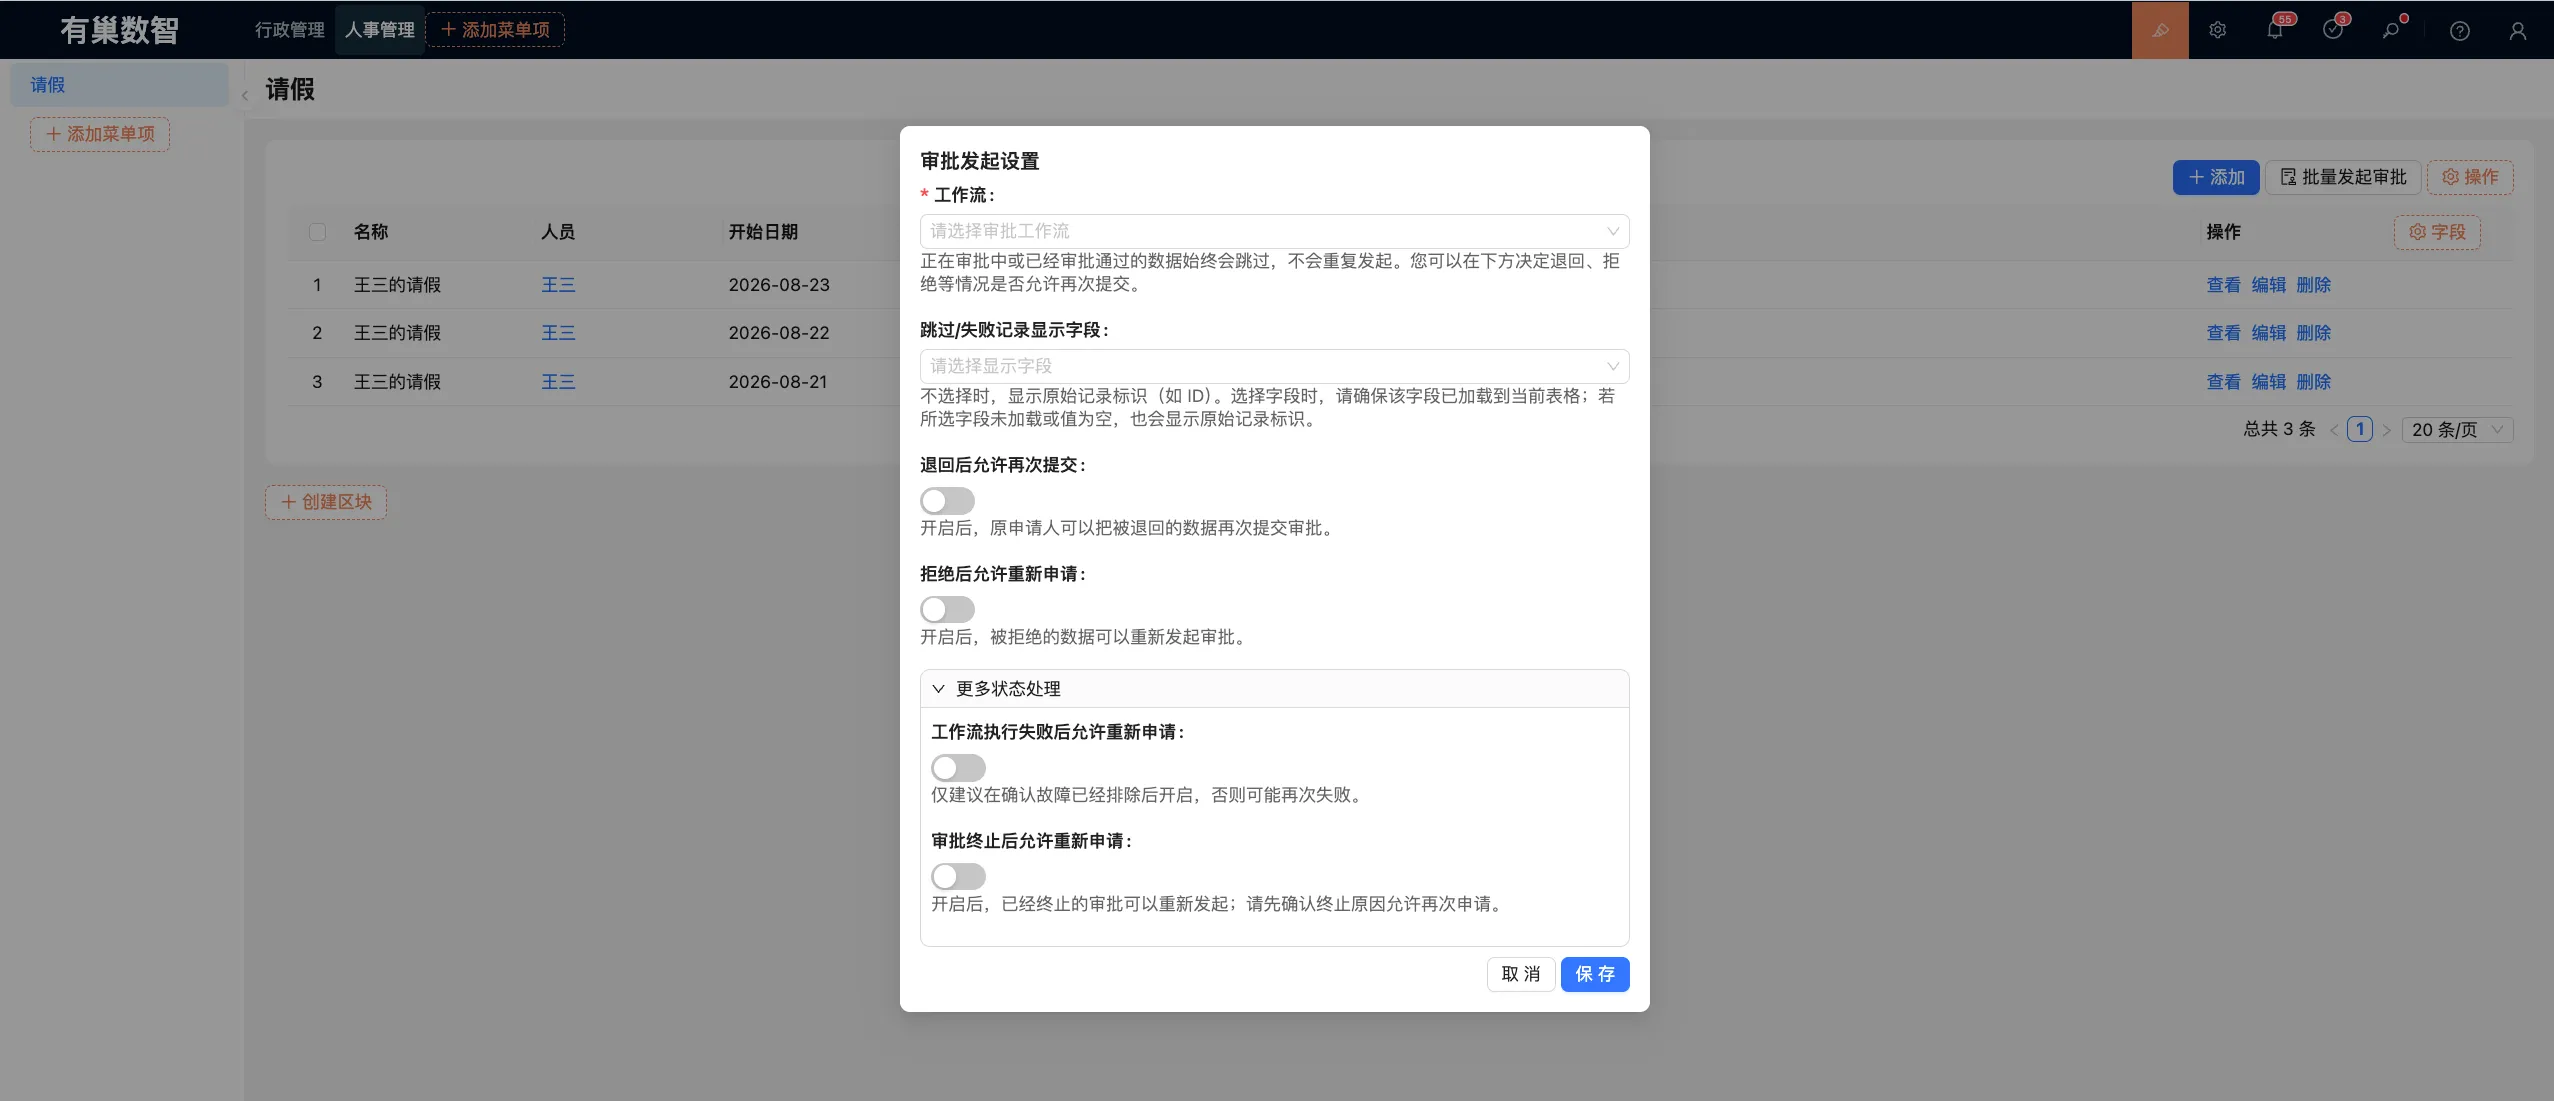Click 删除 for the 2026-08-23 row
The width and height of the screenshot is (2554, 1101).
coord(2314,285)
